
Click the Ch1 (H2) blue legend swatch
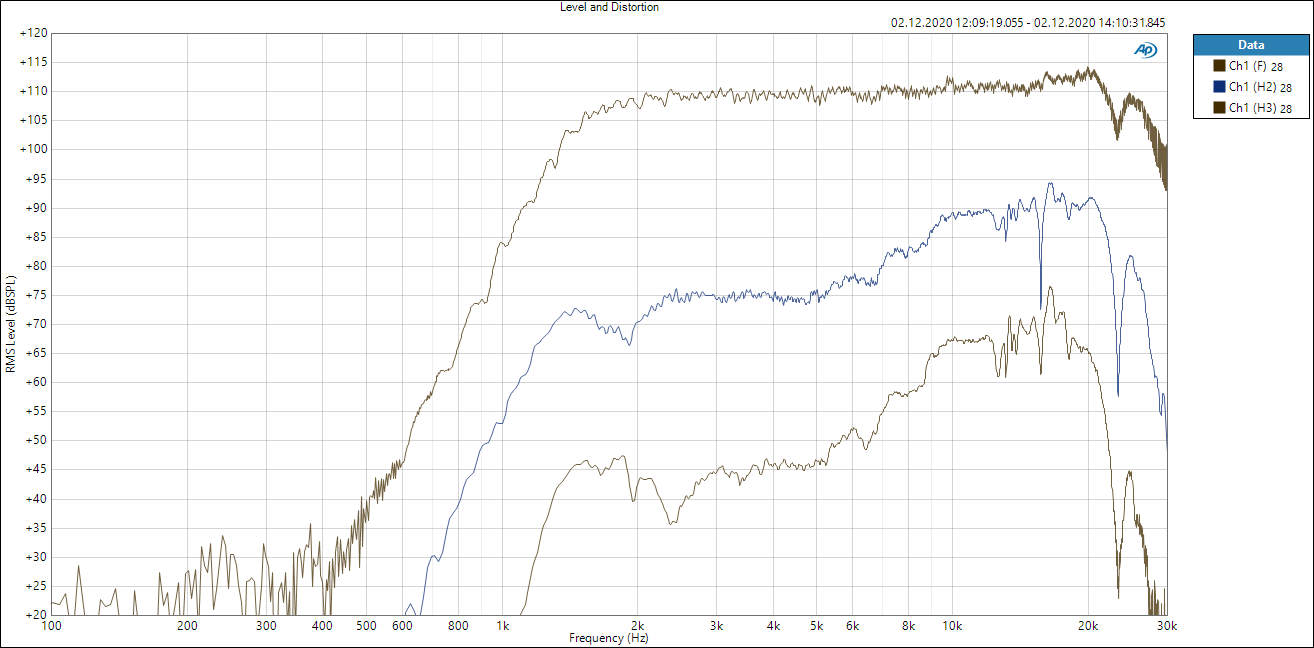(1219, 87)
